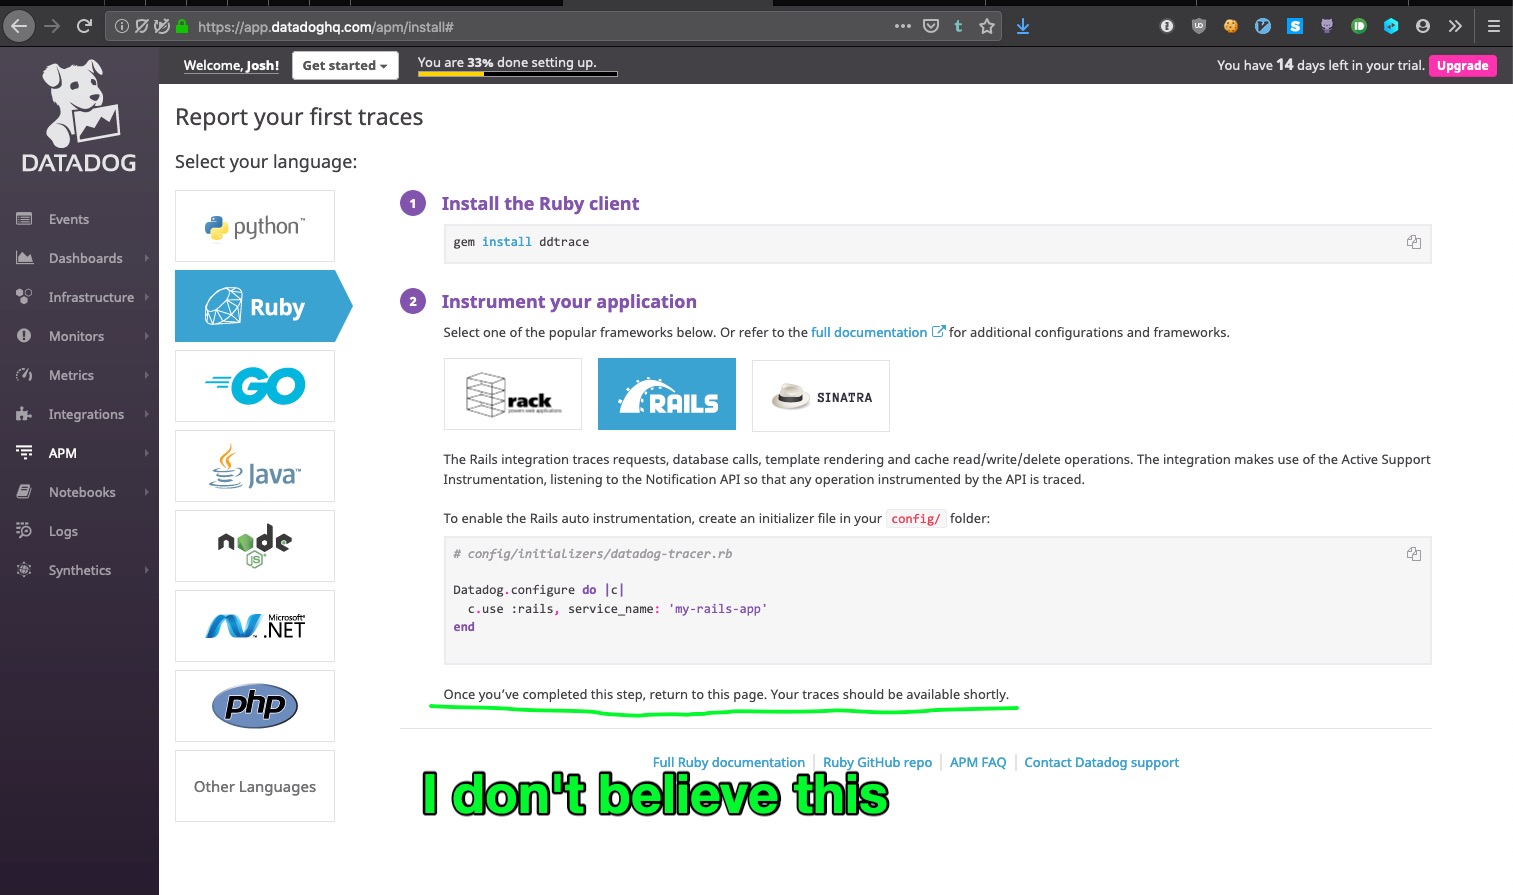The height and width of the screenshot is (895, 1513).
Task: Click the pink Upgrade button
Action: pyautogui.click(x=1462, y=66)
